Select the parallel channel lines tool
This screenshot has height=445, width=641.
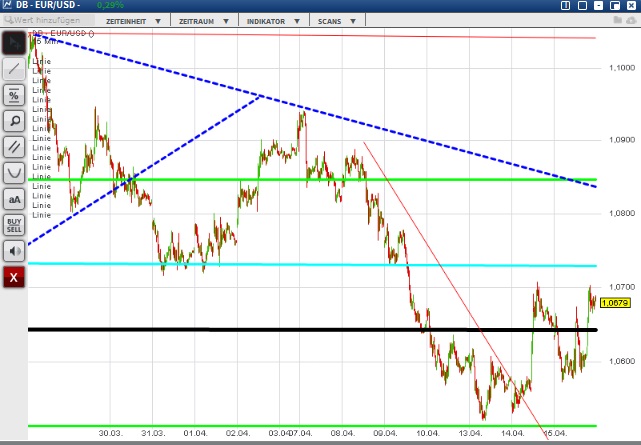(14, 147)
